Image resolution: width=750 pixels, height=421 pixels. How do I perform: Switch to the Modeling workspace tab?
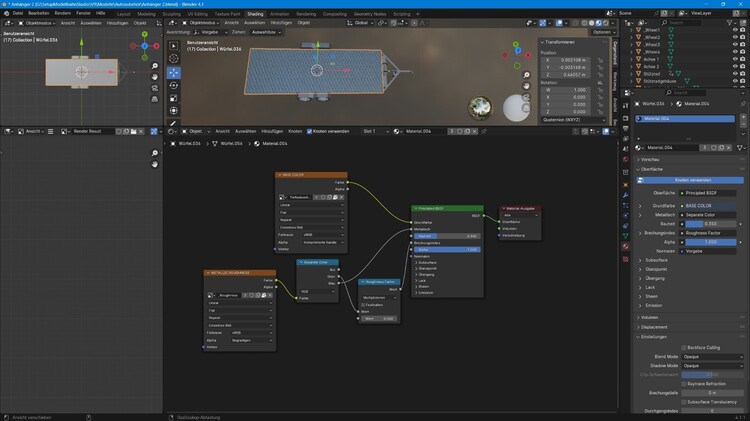point(146,14)
